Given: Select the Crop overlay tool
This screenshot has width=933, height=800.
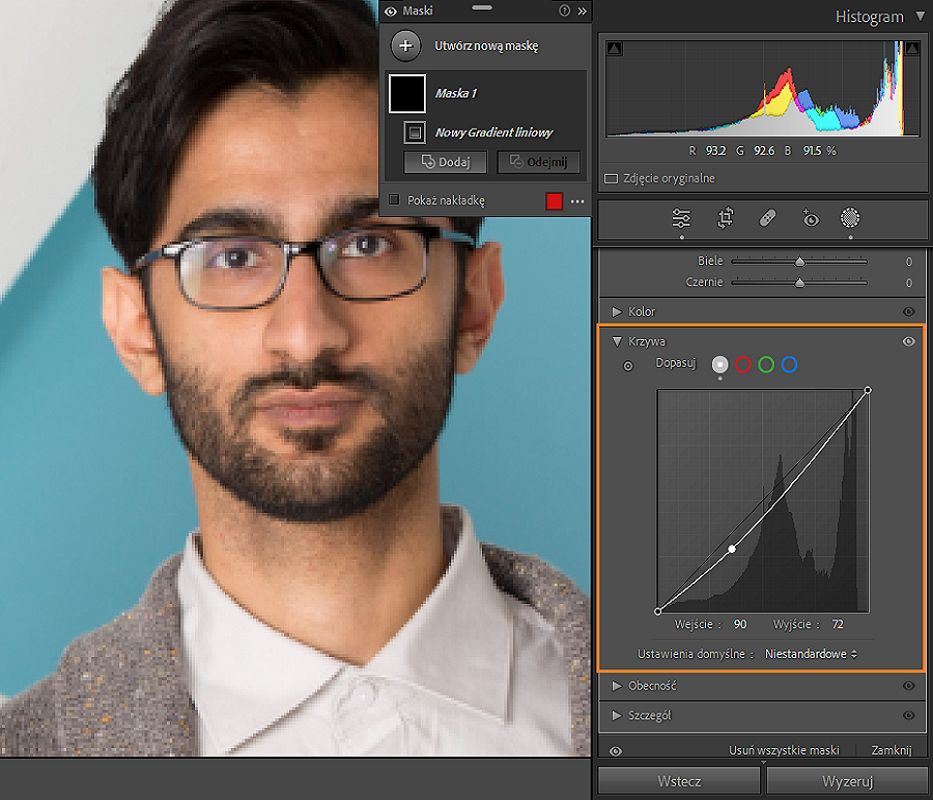Looking at the screenshot, I should point(725,218).
